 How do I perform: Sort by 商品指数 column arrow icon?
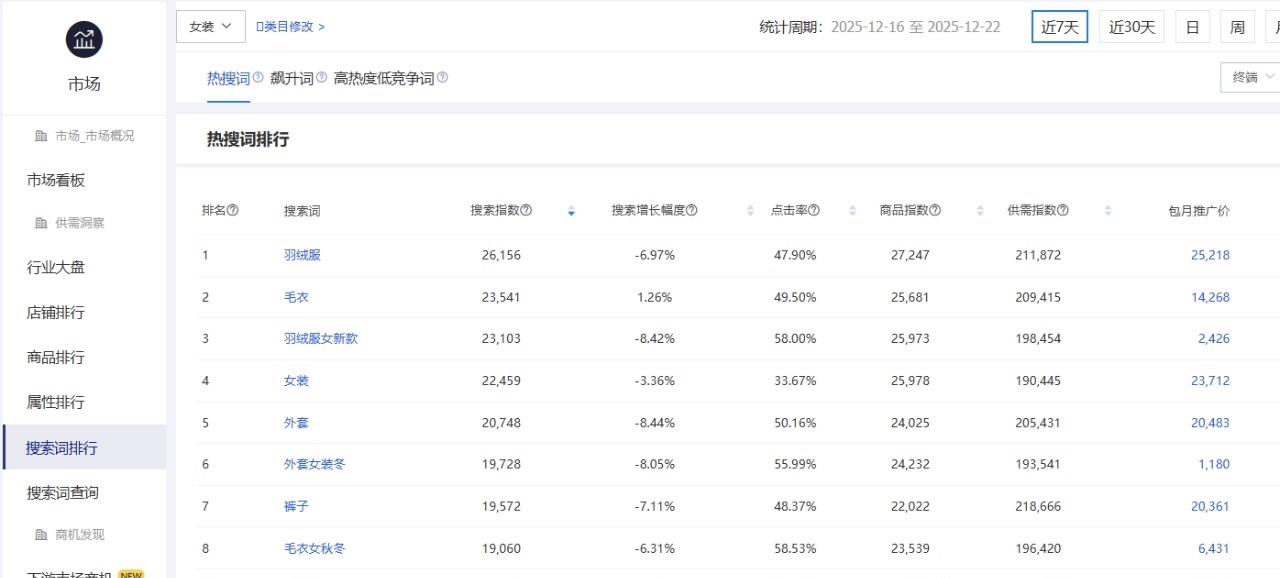tap(979, 211)
